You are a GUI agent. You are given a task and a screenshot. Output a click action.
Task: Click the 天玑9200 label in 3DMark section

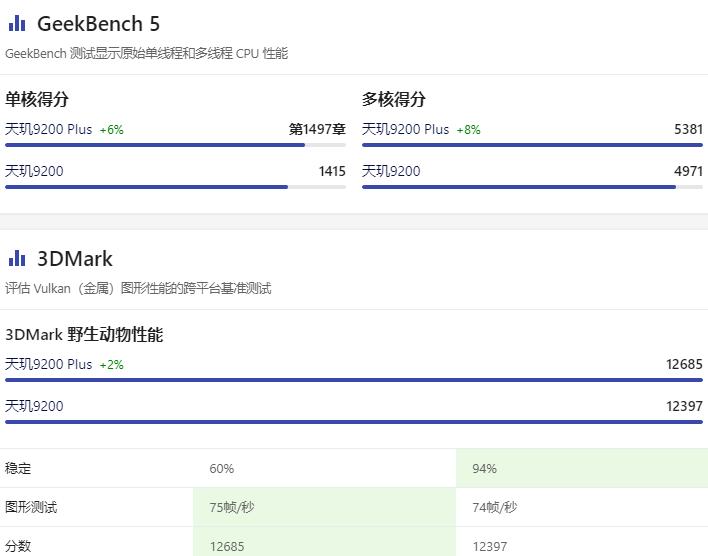coord(34,406)
